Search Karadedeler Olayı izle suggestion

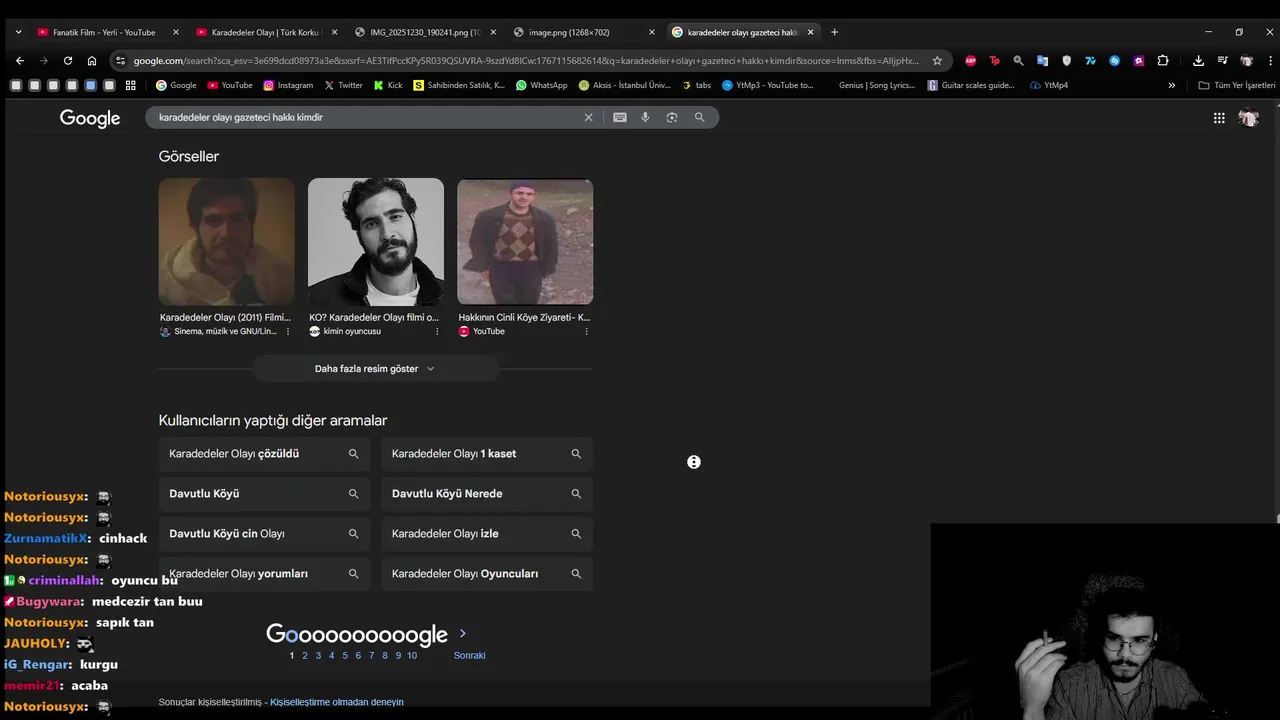point(487,534)
